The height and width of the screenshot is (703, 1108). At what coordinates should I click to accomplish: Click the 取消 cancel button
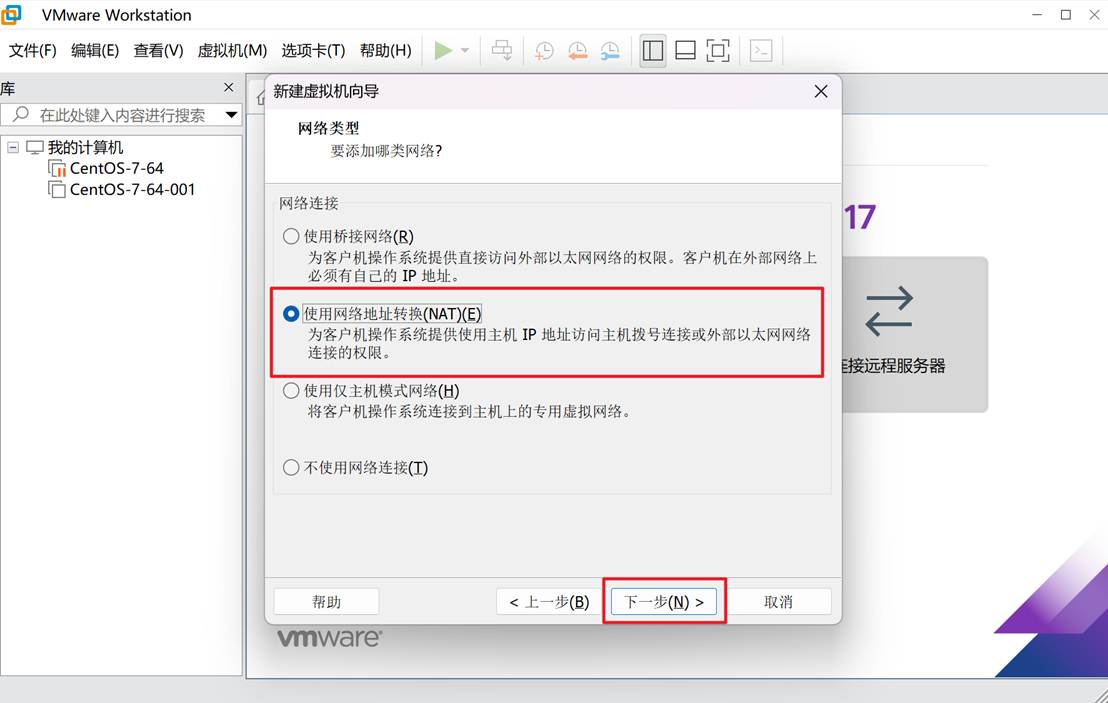(x=778, y=602)
